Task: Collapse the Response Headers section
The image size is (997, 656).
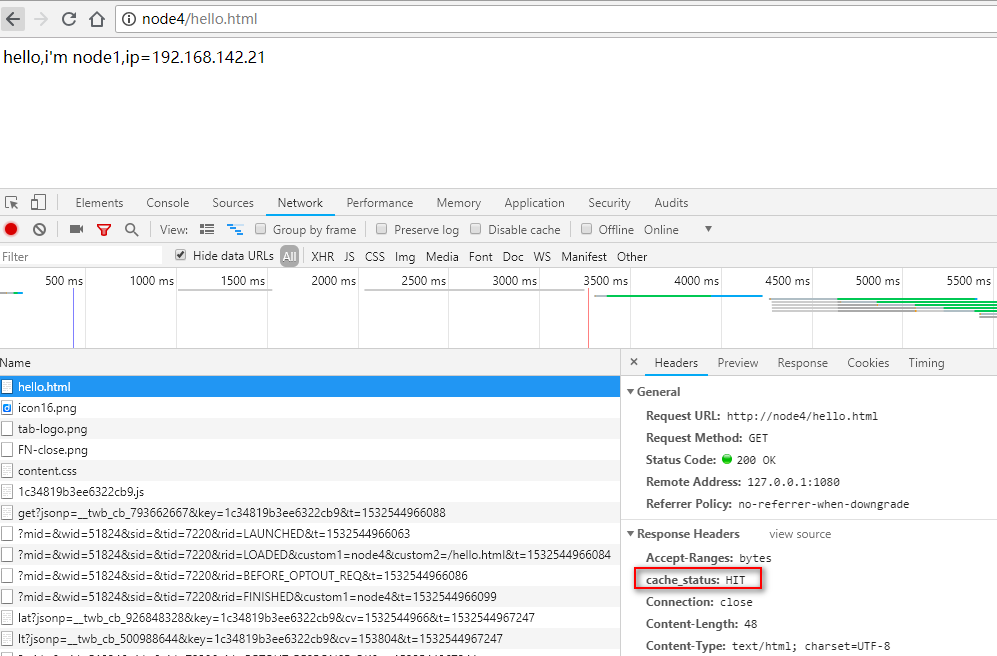Action: [x=631, y=534]
